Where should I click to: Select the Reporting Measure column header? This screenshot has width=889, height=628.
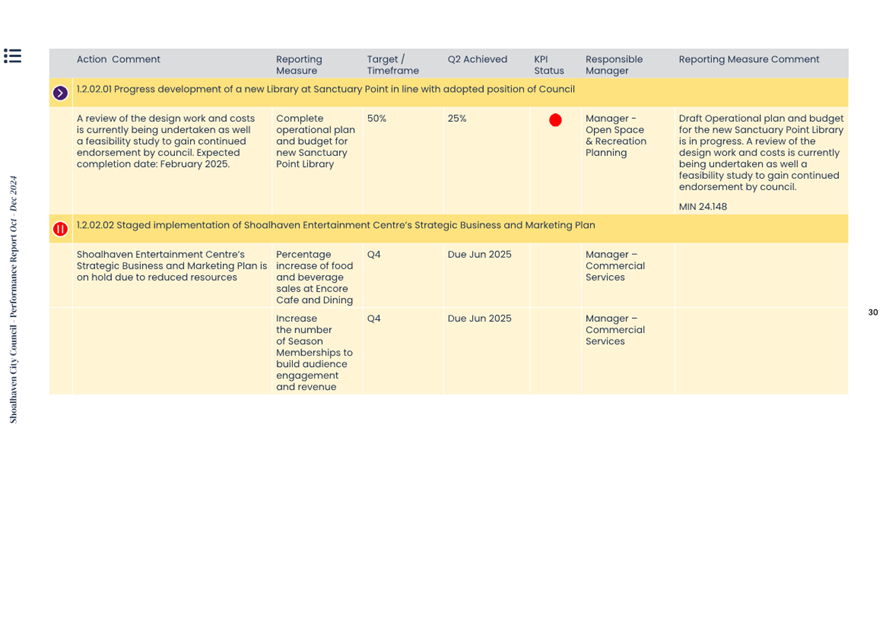click(x=299, y=65)
